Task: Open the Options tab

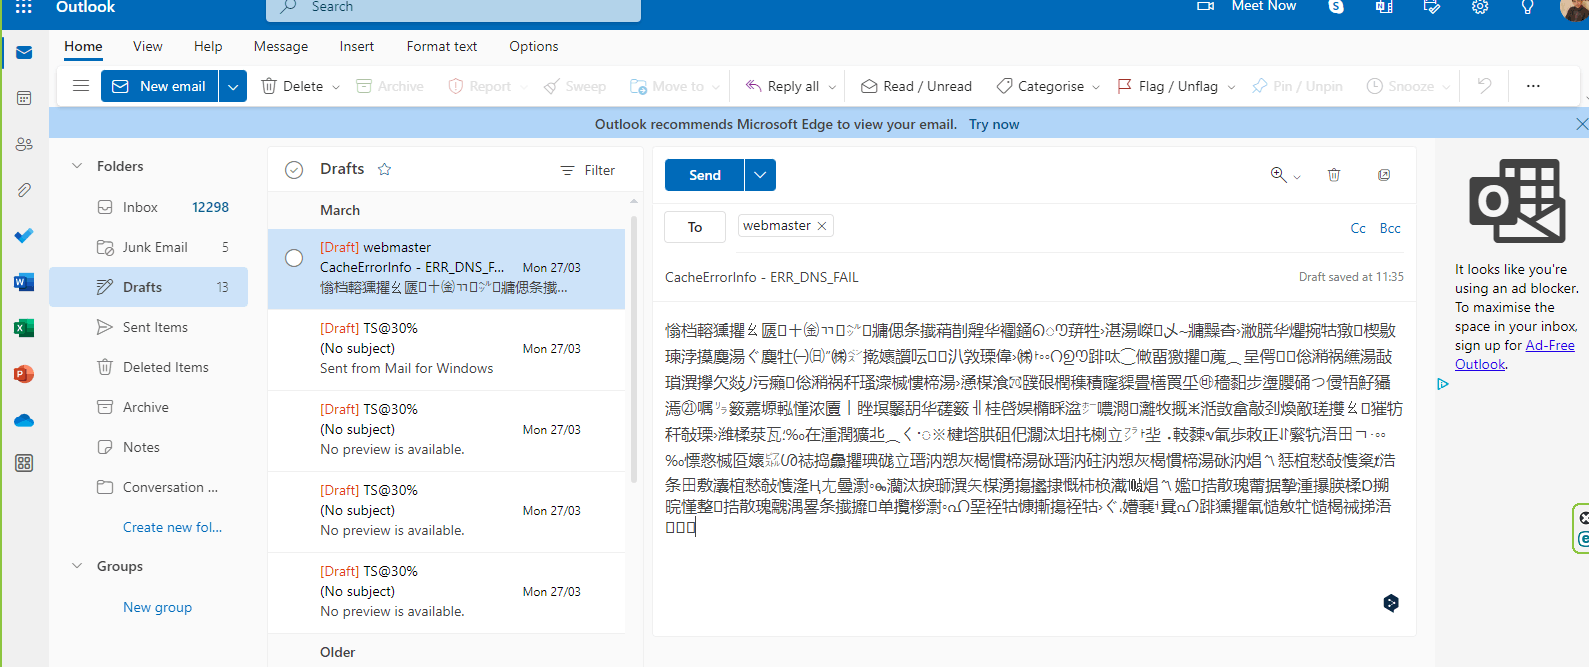Action: (534, 46)
